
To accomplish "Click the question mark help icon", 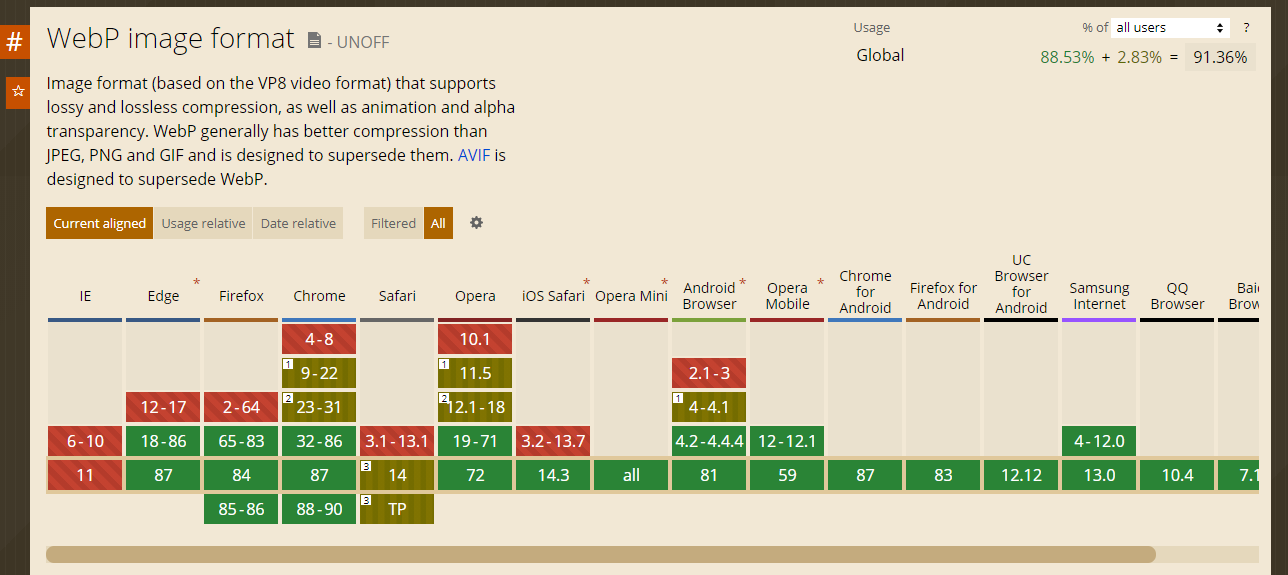I will pos(1246,28).
